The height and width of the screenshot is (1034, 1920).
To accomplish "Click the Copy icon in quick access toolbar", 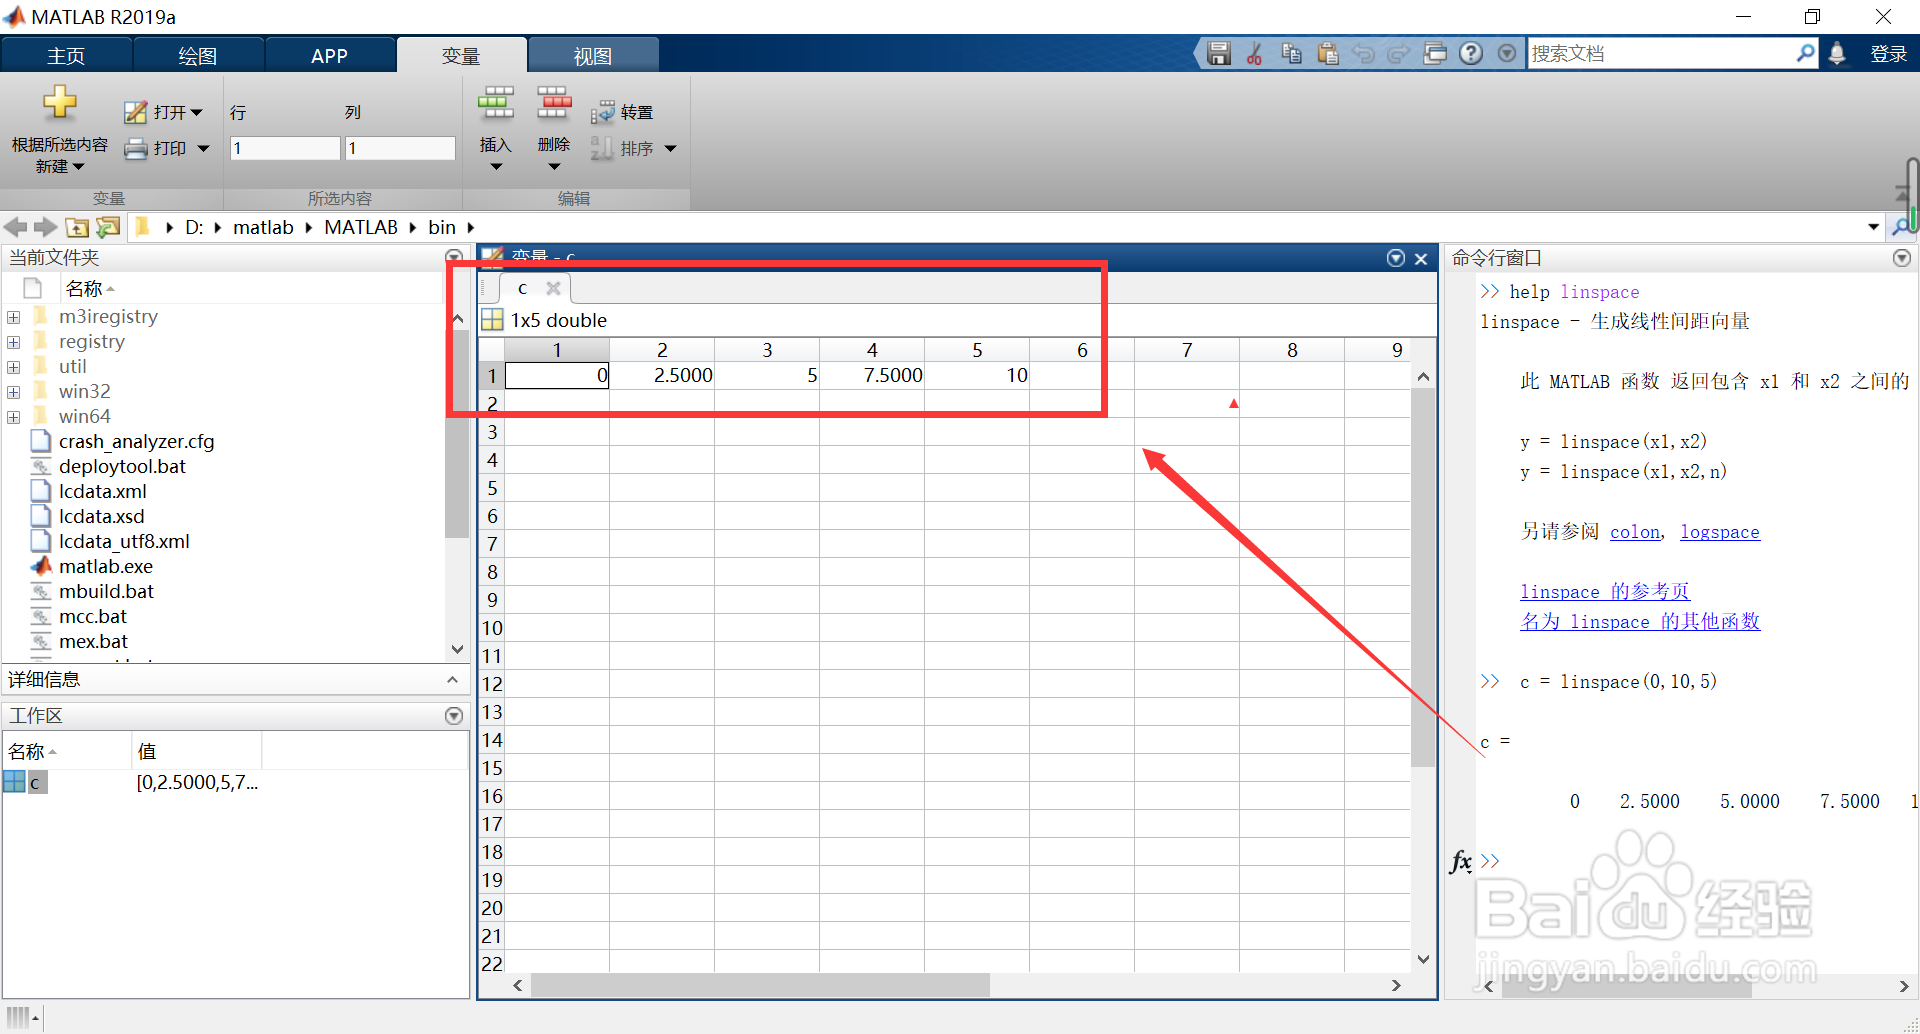I will click(x=1291, y=54).
